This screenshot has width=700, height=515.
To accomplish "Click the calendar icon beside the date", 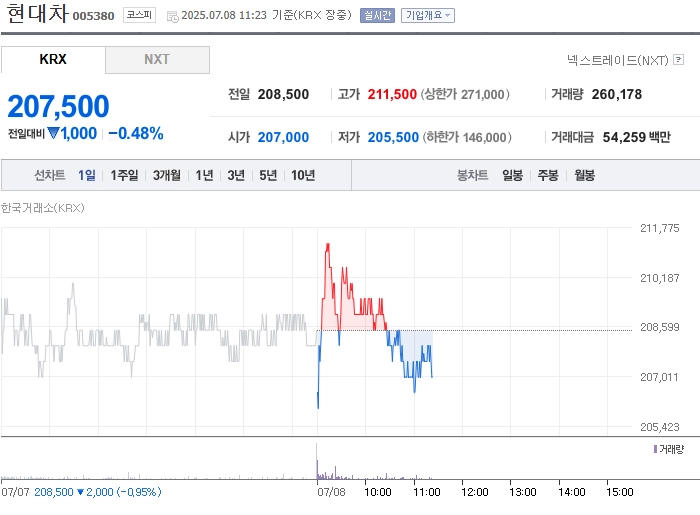I will point(172,17).
